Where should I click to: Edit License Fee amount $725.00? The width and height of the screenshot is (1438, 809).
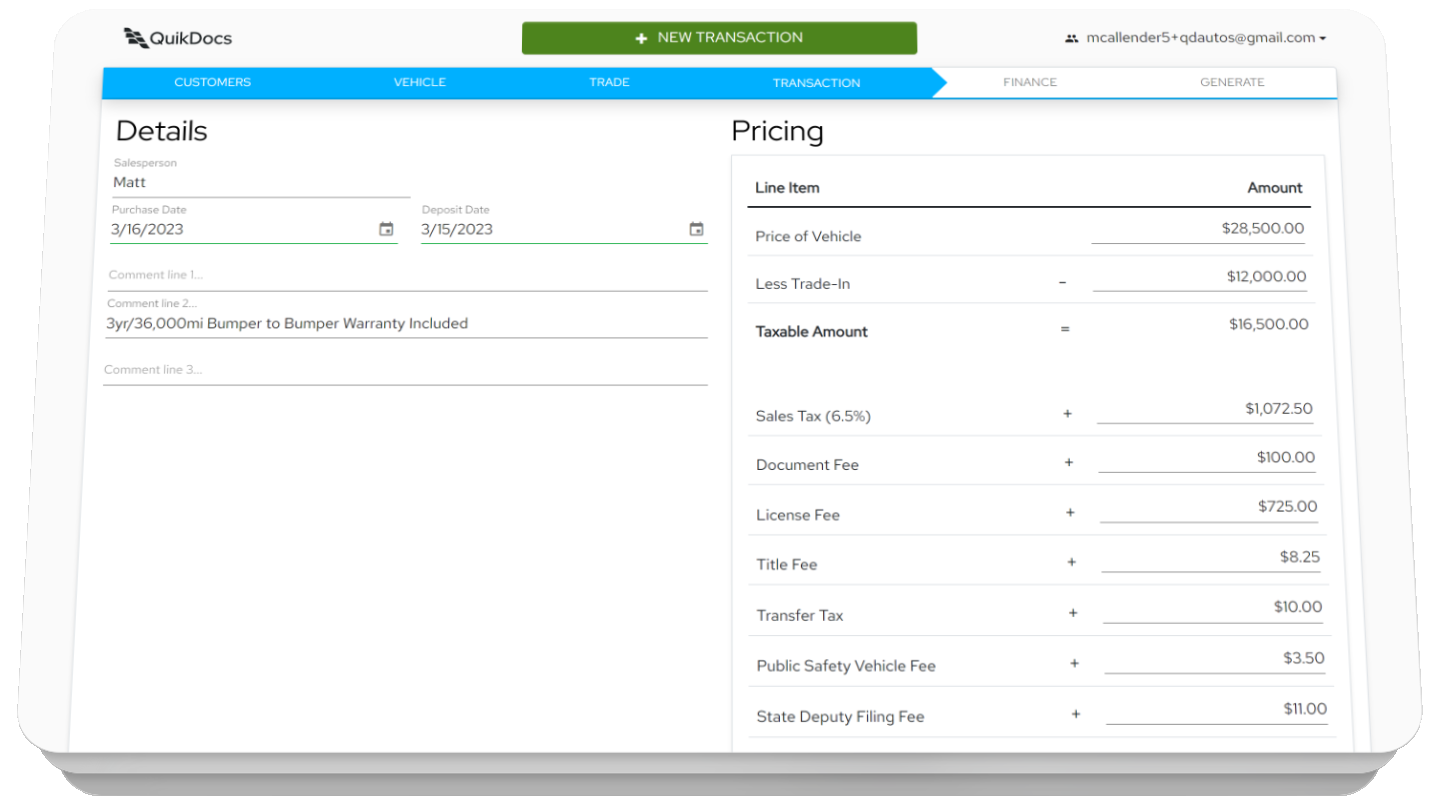click(x=1209, y=507)
